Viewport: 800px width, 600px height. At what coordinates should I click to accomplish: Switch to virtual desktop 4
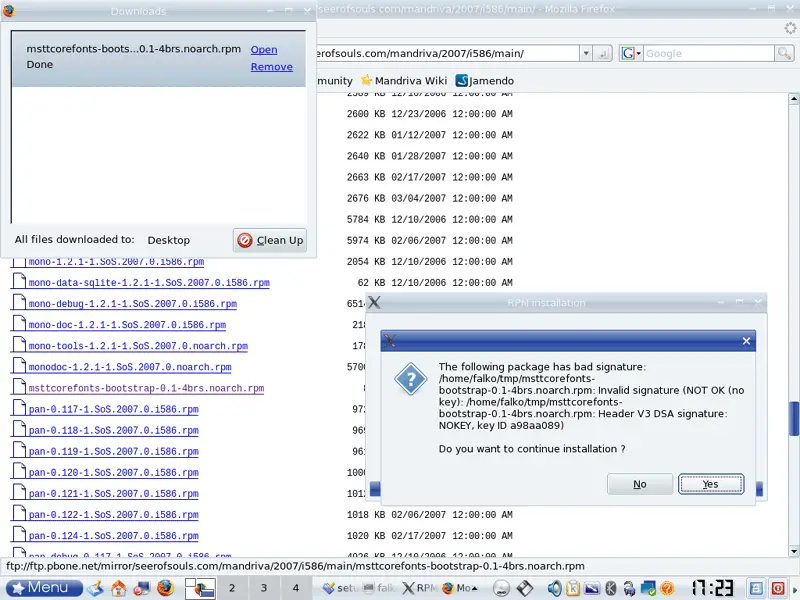click(x=295, y=588)
